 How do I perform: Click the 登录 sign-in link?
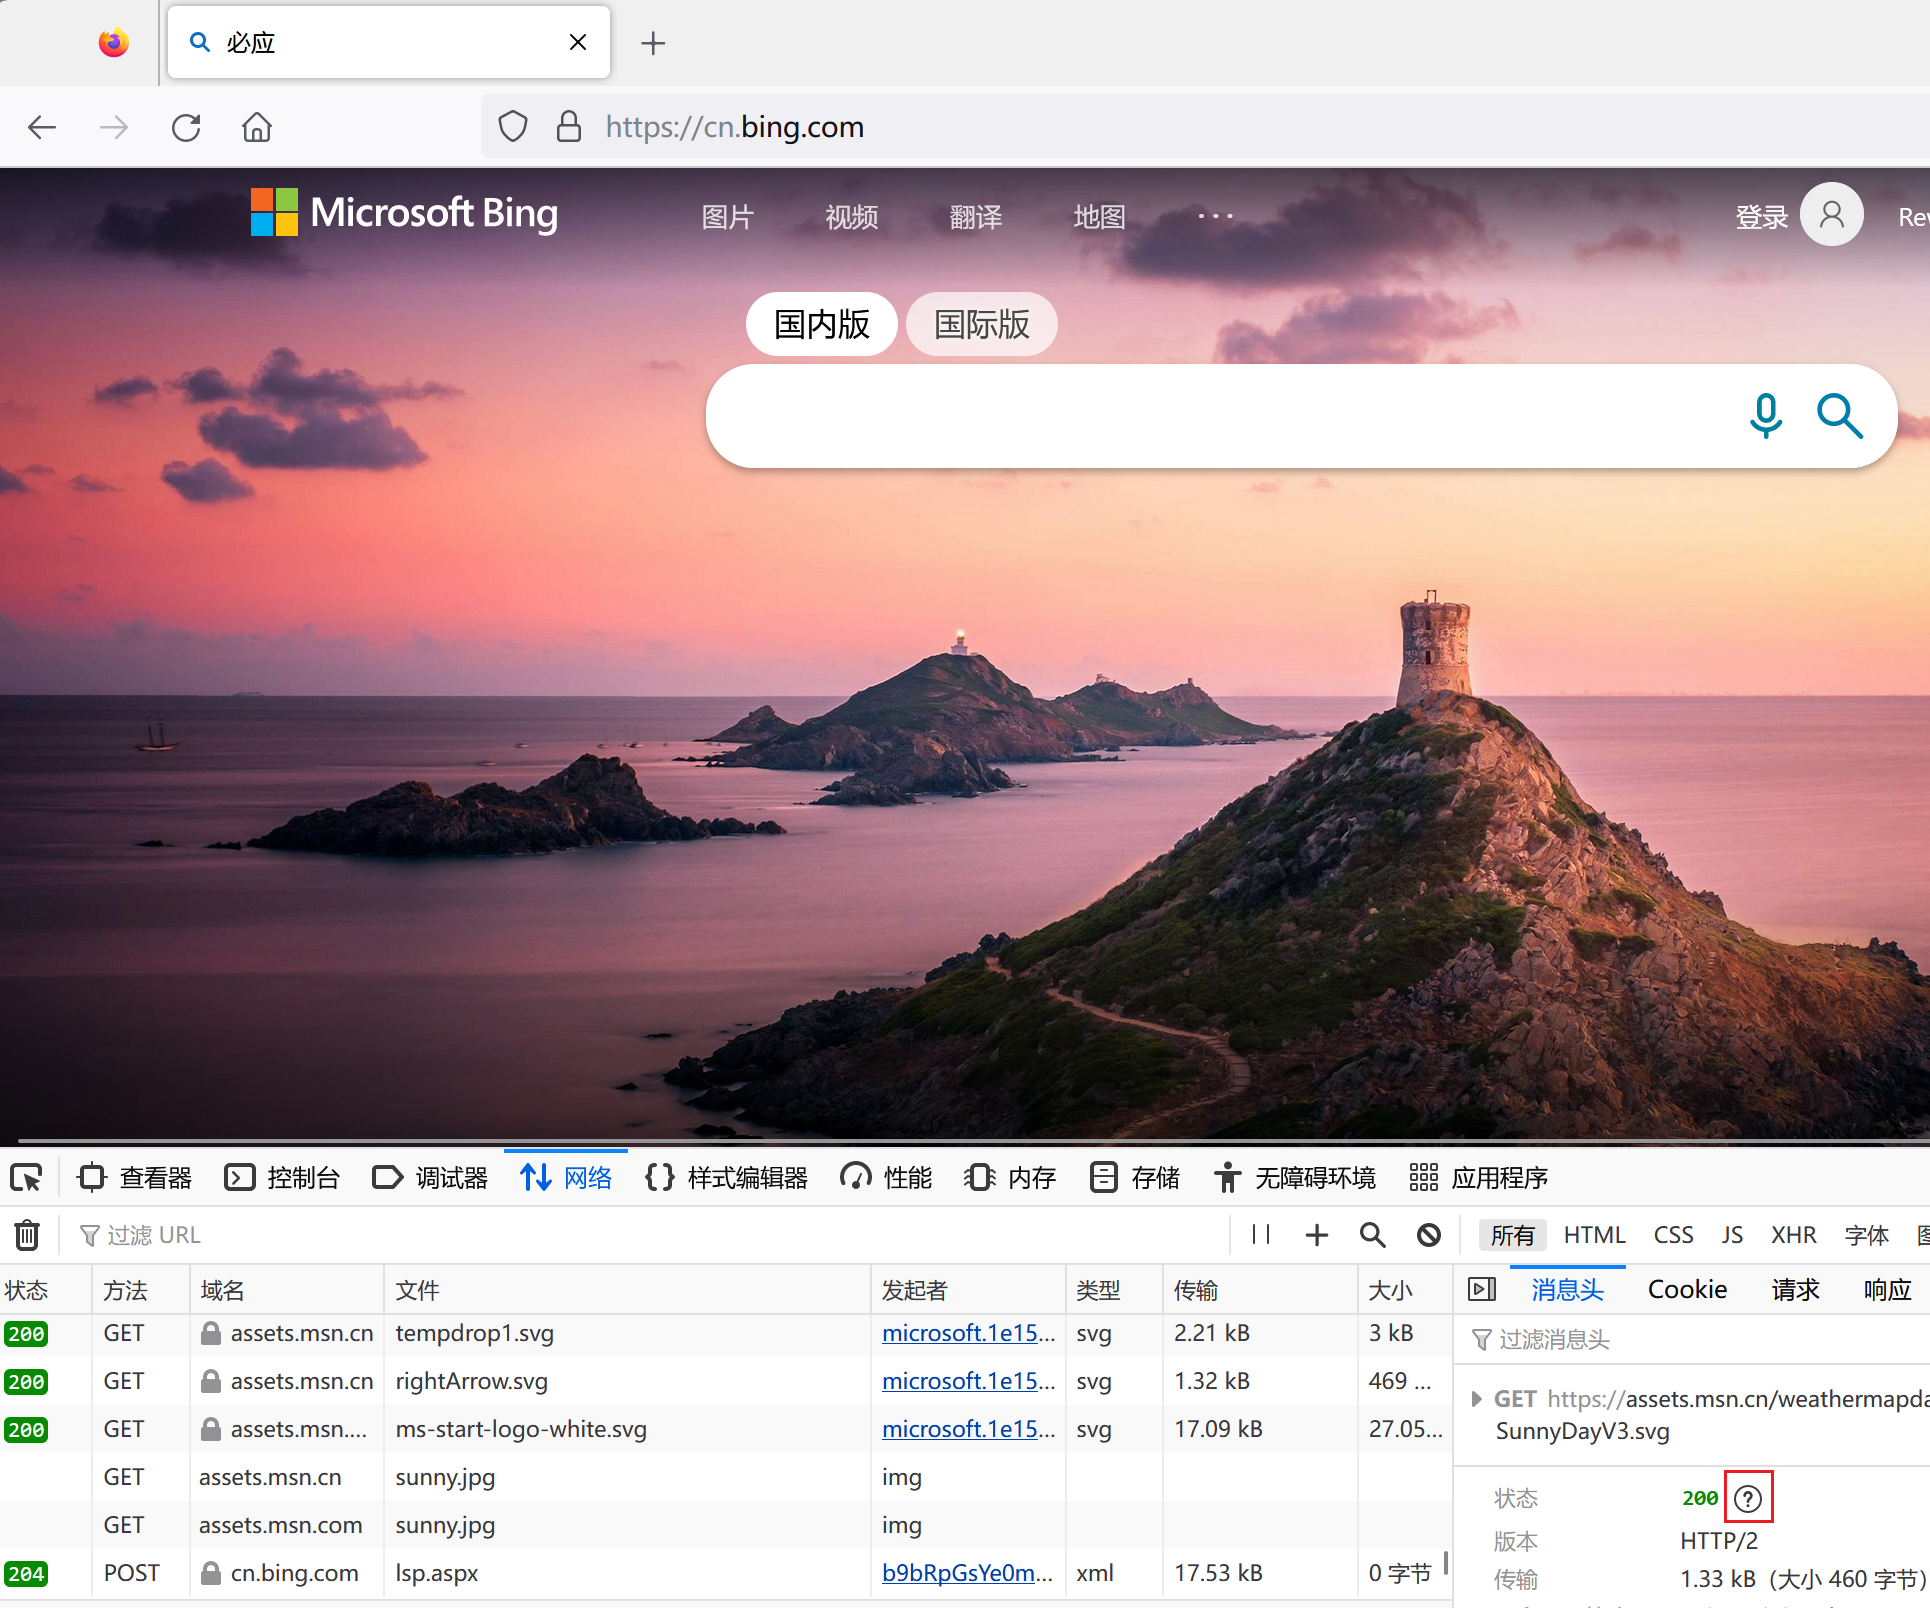point(1761,217)
